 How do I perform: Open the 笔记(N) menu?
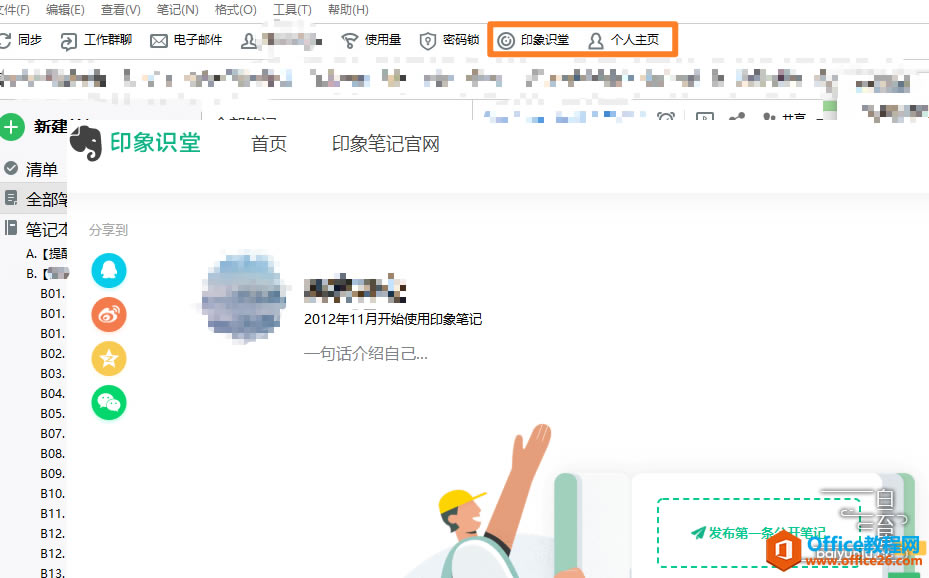pyautogui.click(x=178, y=10)
